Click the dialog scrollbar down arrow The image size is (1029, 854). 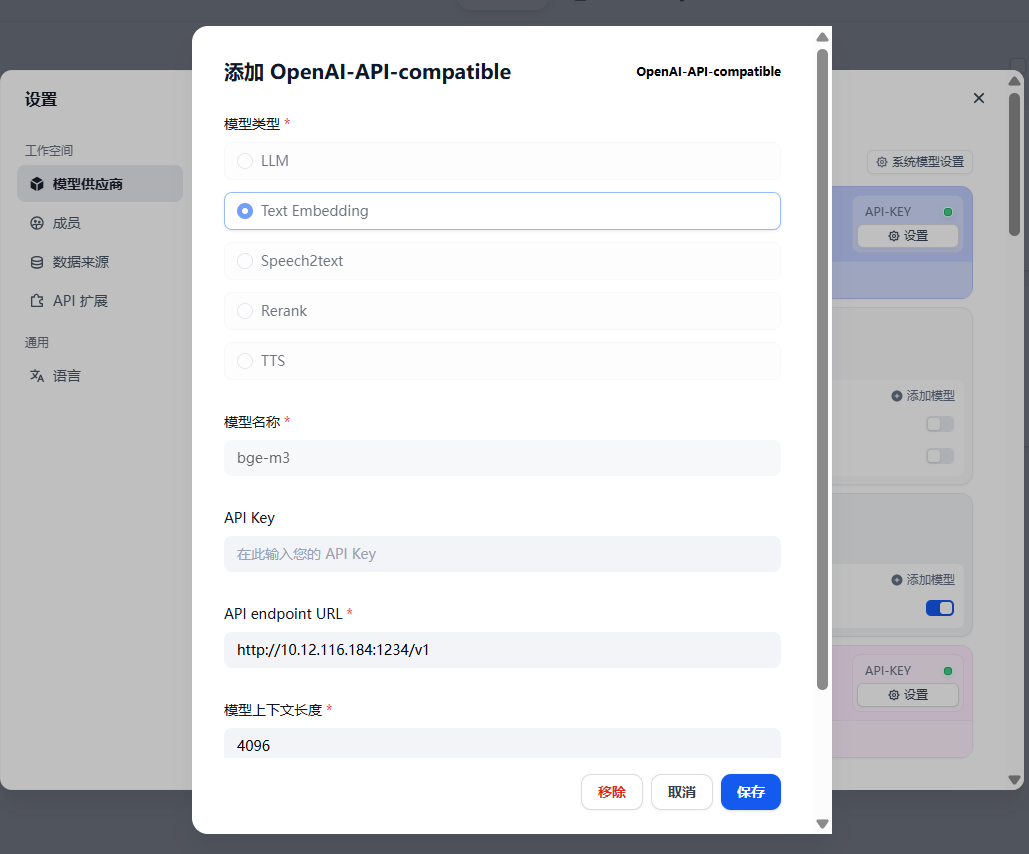pos(822,823)
